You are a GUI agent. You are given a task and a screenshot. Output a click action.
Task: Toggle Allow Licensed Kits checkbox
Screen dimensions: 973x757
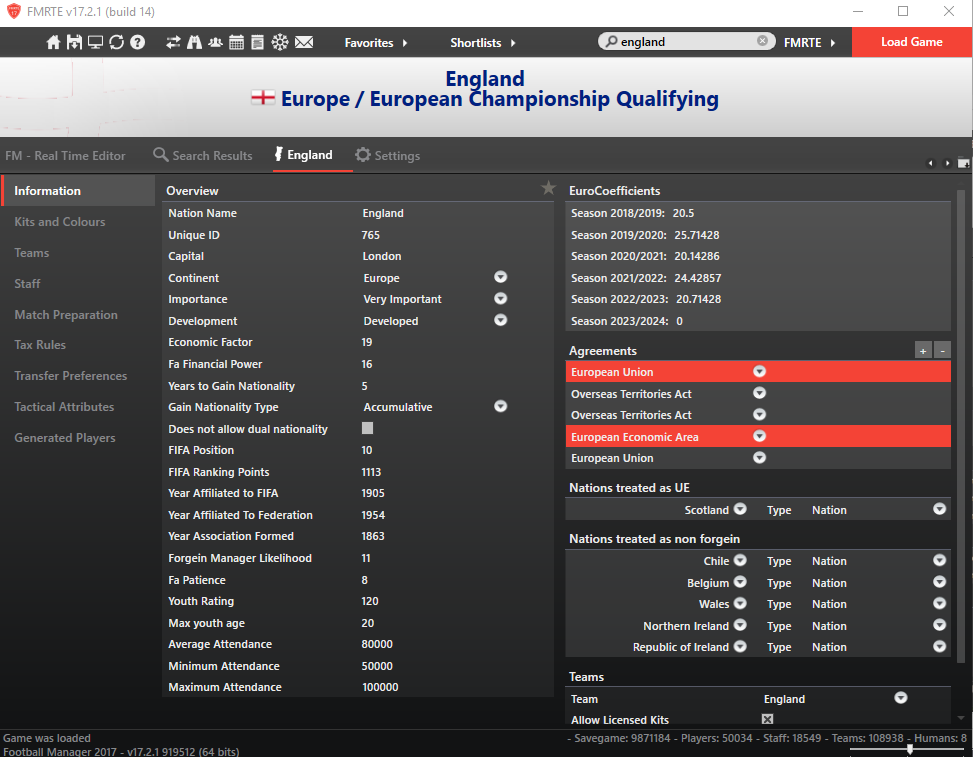point(768,719)
